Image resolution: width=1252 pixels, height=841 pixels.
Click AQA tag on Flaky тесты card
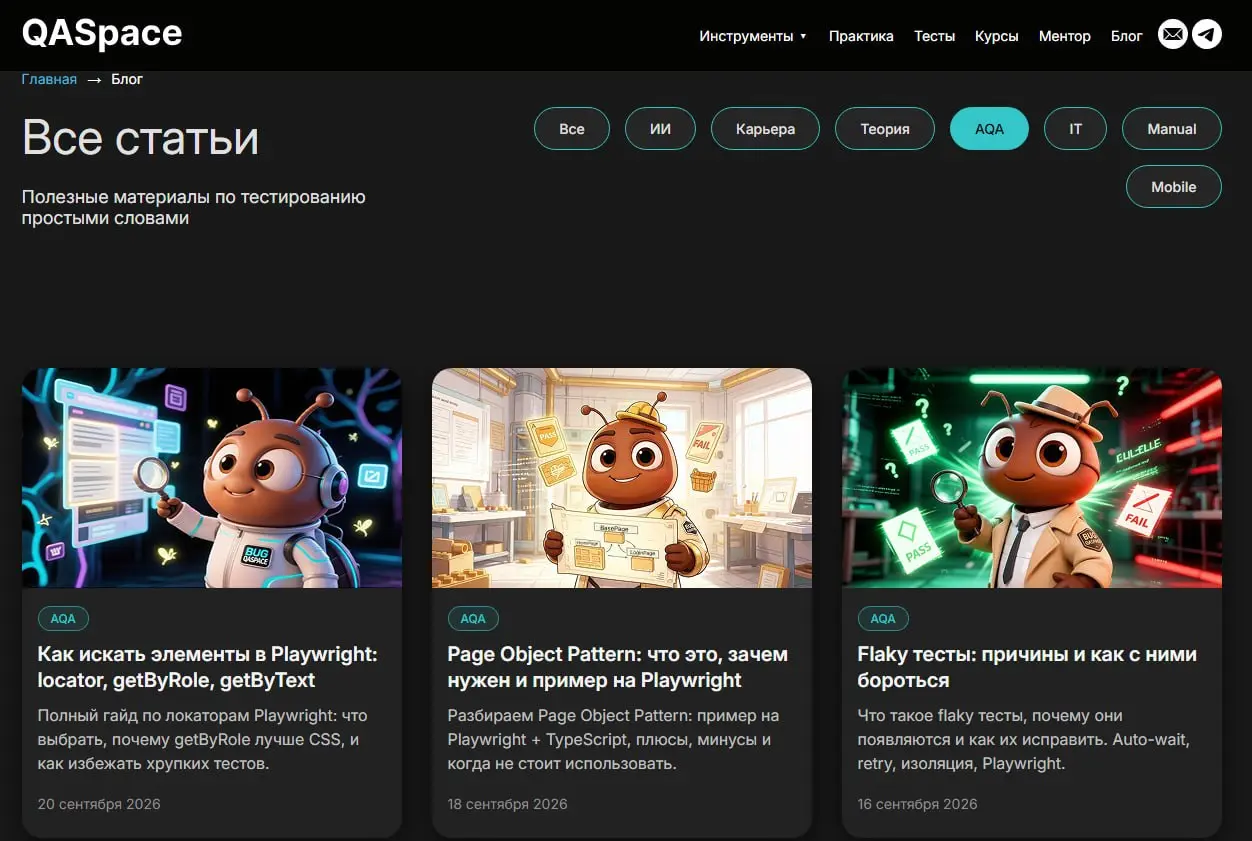(883, 618)
